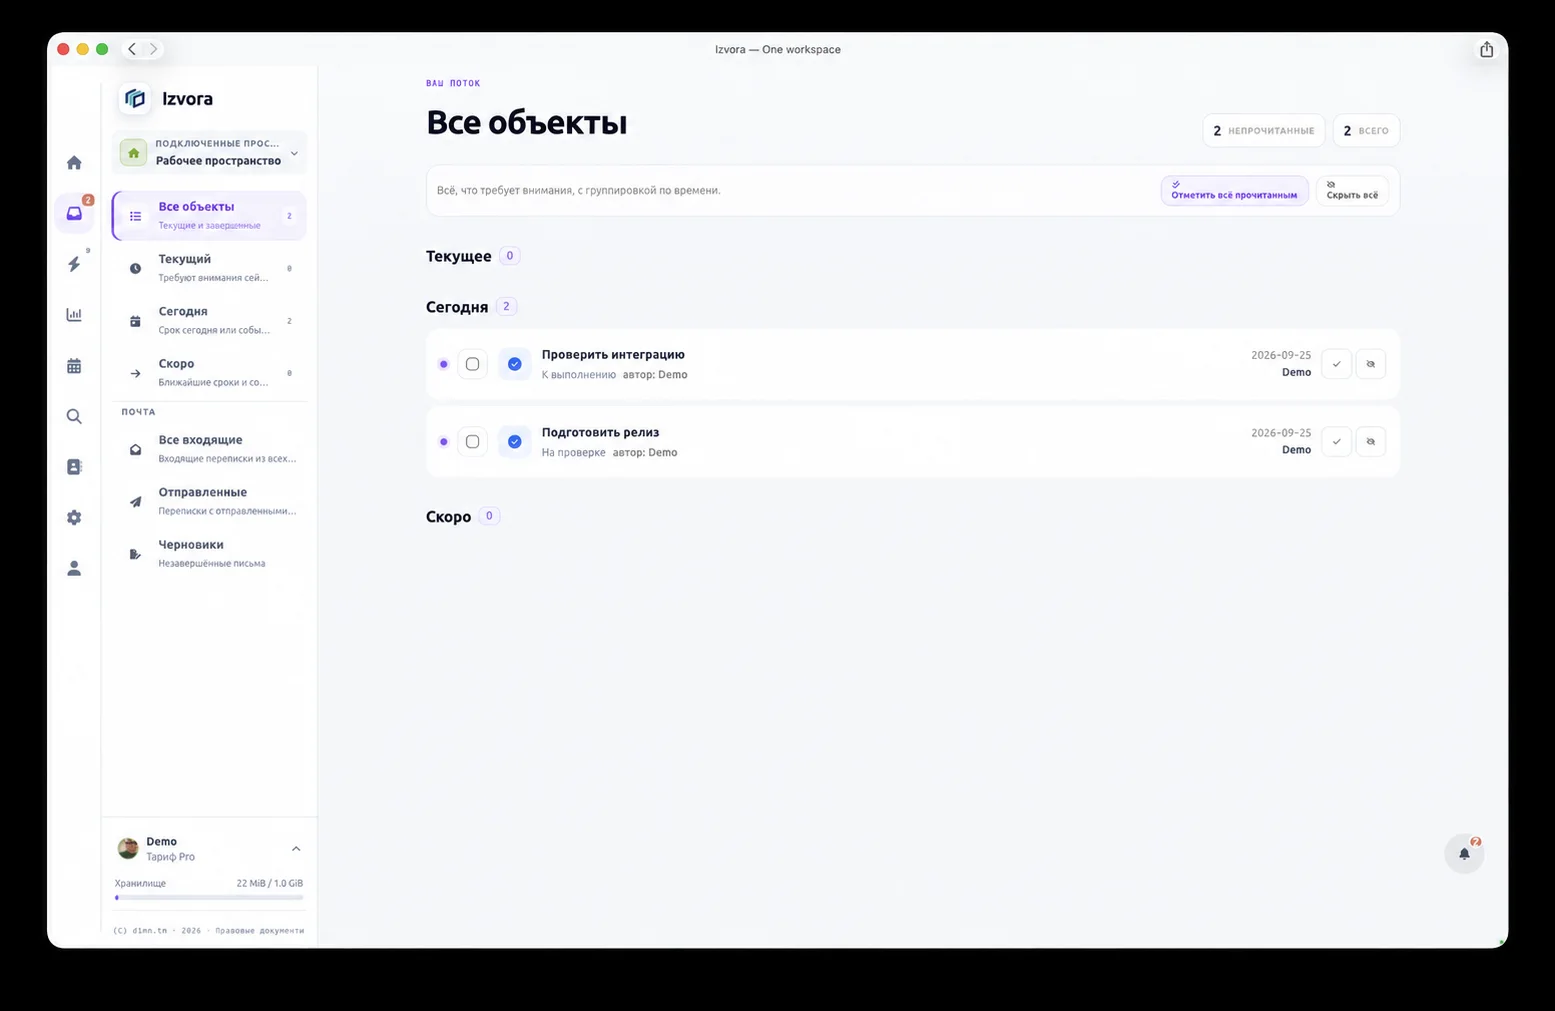This screenshot has height=1011, width=1555.
Task: Open the bar chart analytics icon
Action: pos(74,315)
